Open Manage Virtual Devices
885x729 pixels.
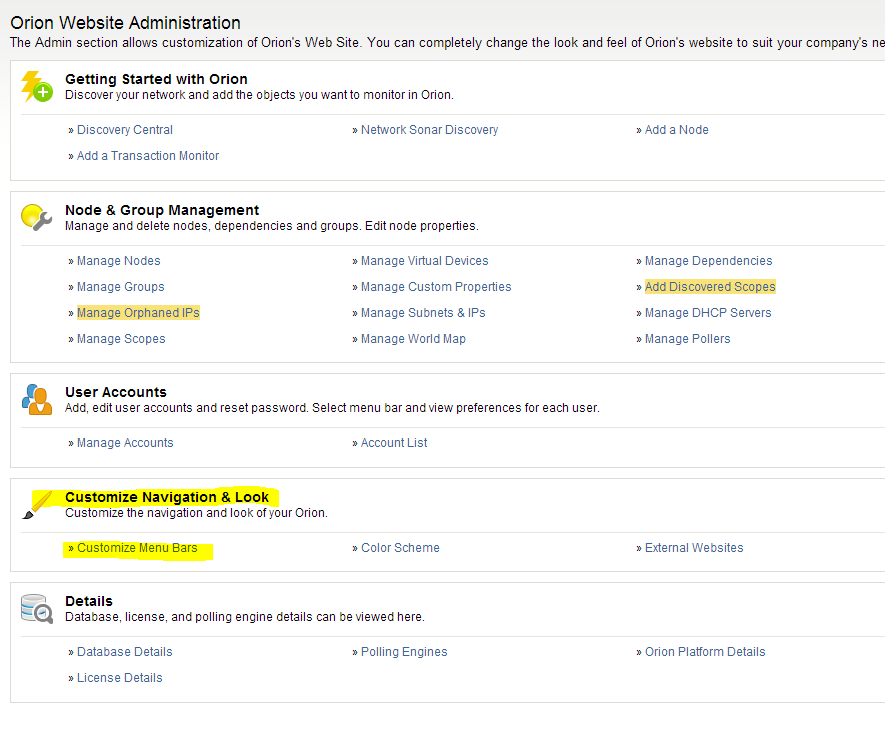click(424, 261)
